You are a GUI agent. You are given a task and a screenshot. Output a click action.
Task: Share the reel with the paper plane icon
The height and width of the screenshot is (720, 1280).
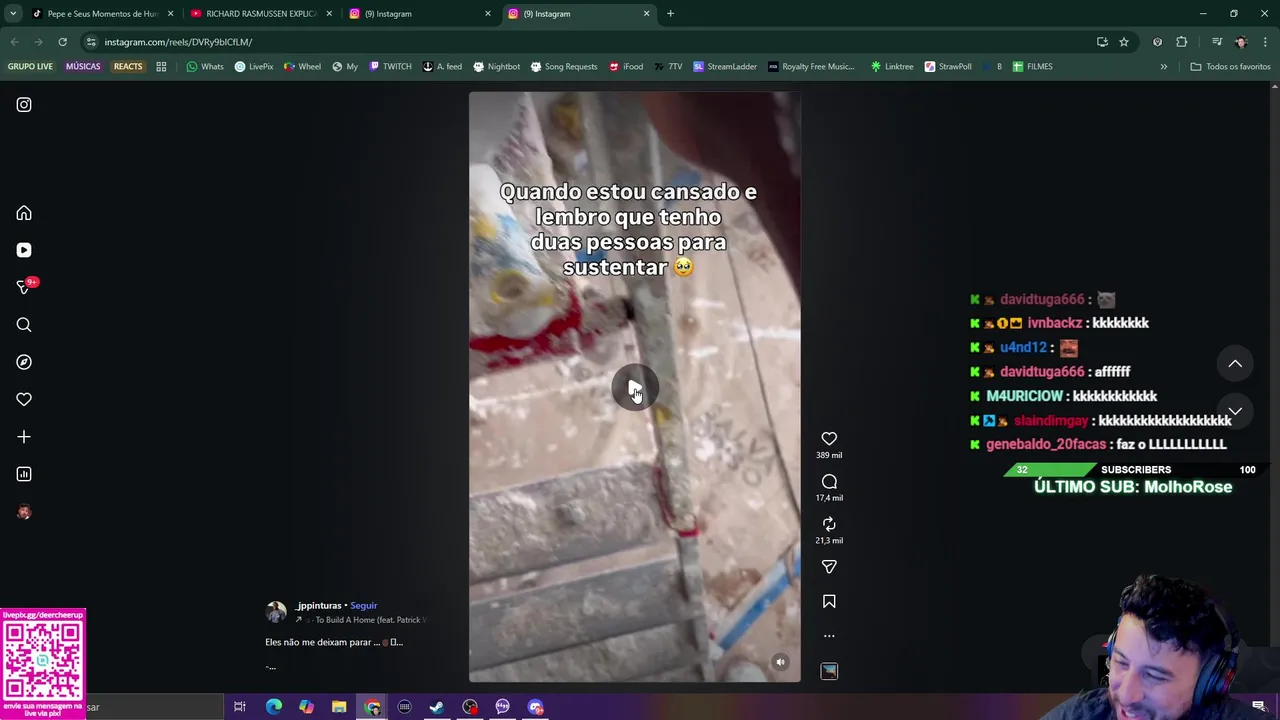pyautogui.click(x=829, y=567)
